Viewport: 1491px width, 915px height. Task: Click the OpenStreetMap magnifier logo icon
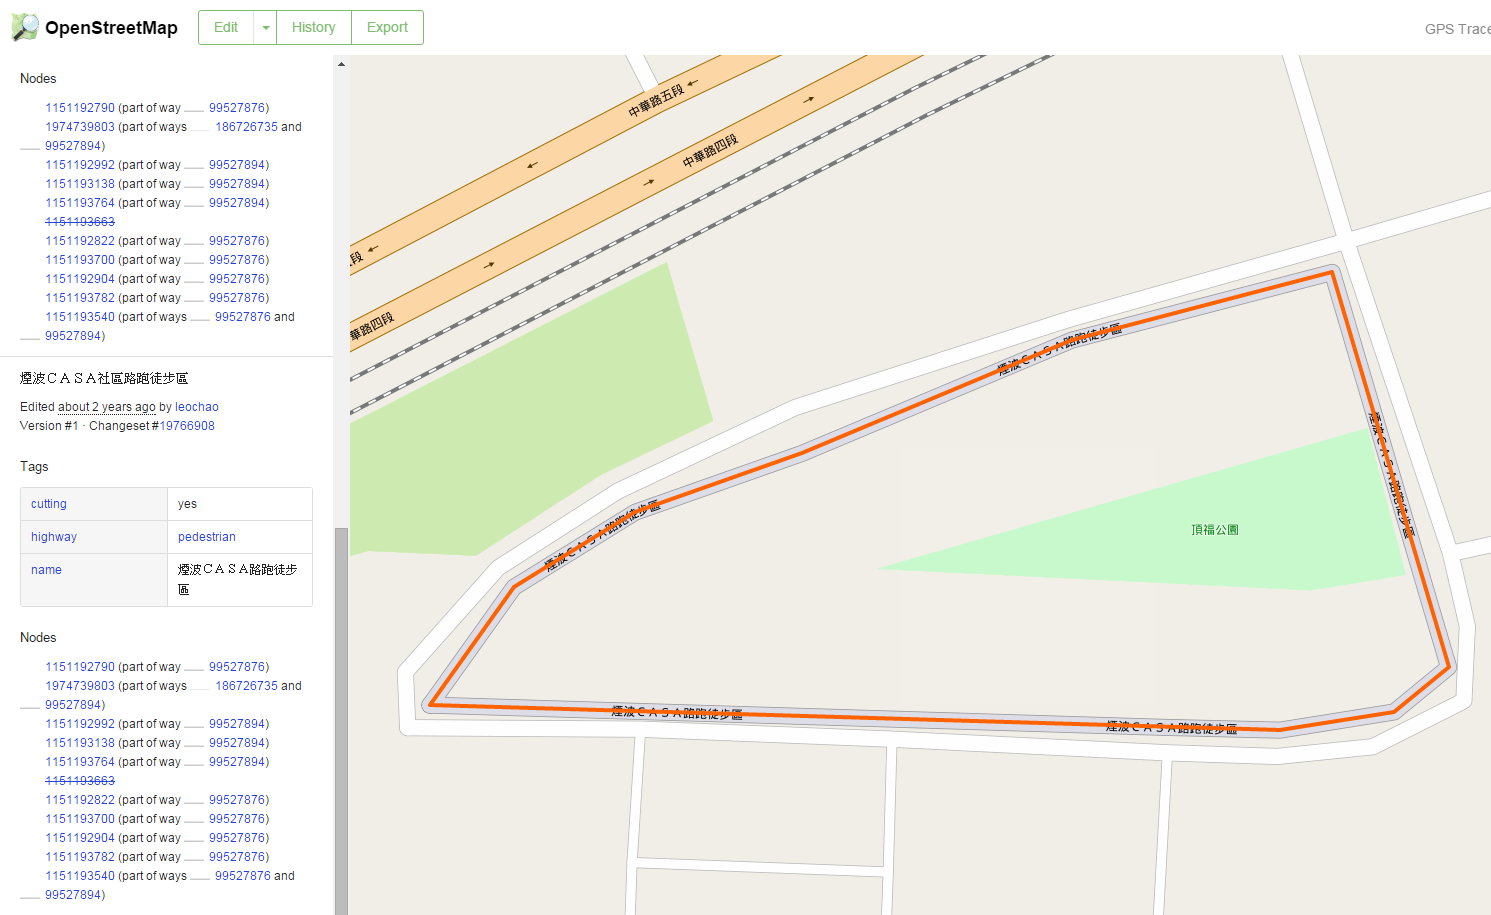coord(25,27)
